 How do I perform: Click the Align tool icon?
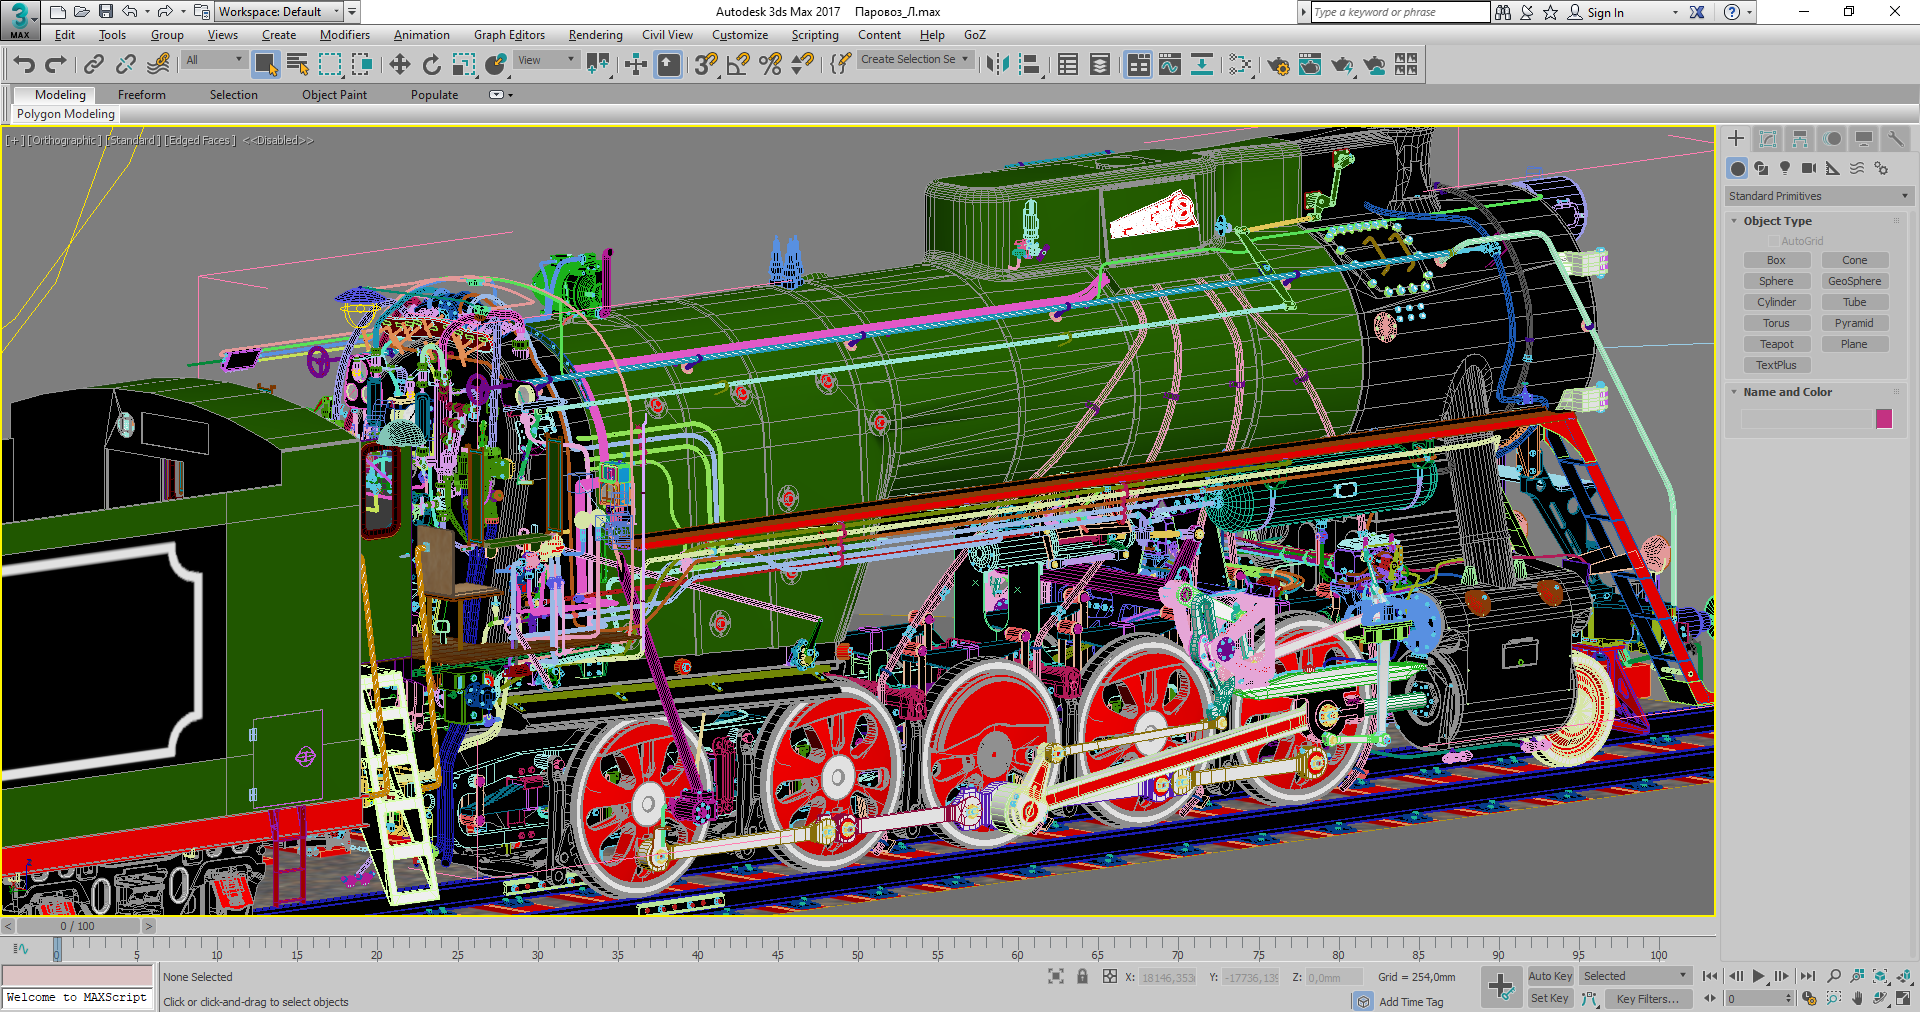pyautogui.click(x=1030, y=65)
